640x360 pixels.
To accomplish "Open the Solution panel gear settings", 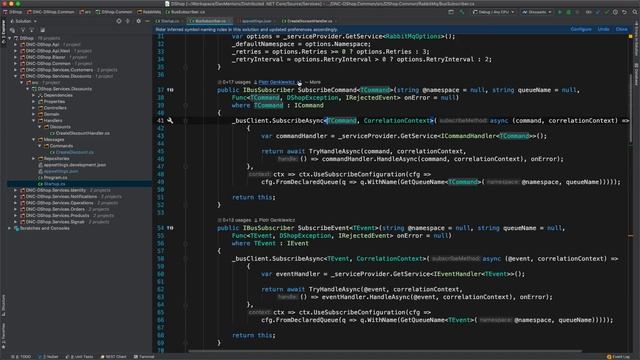I will pyautogui.click(x=138, y=21).
